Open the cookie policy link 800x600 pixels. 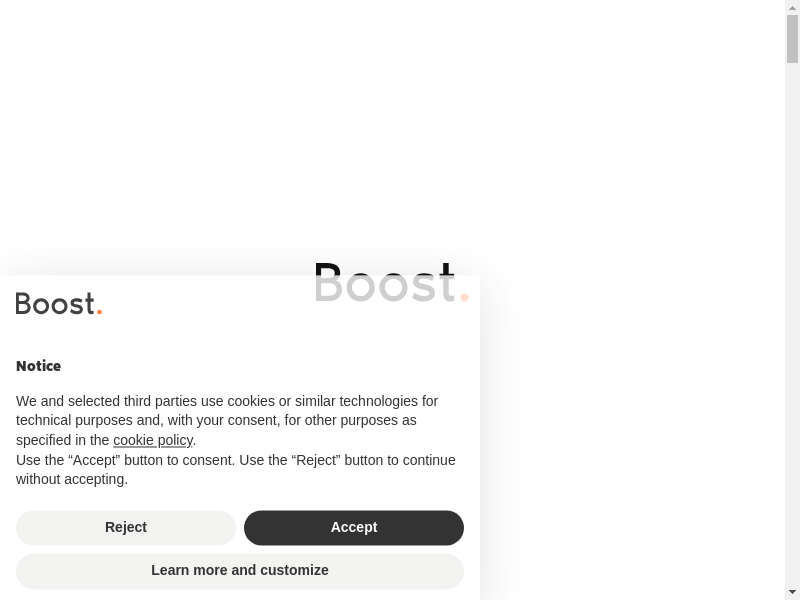point(153,440)
